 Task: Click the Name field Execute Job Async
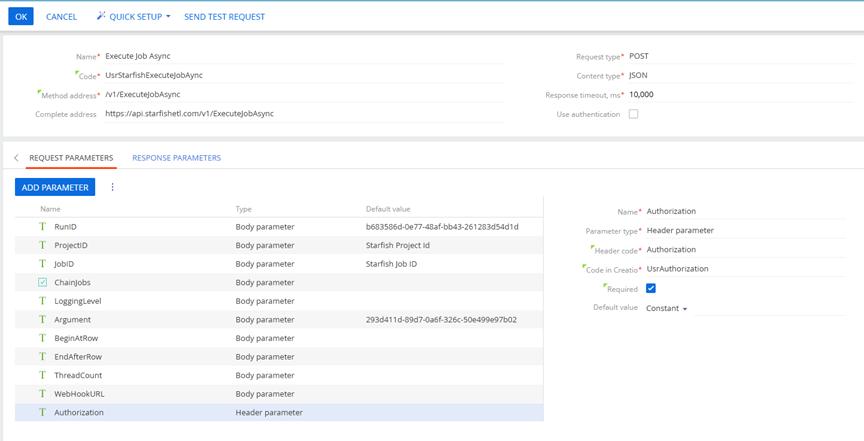(x=304, y=56)
